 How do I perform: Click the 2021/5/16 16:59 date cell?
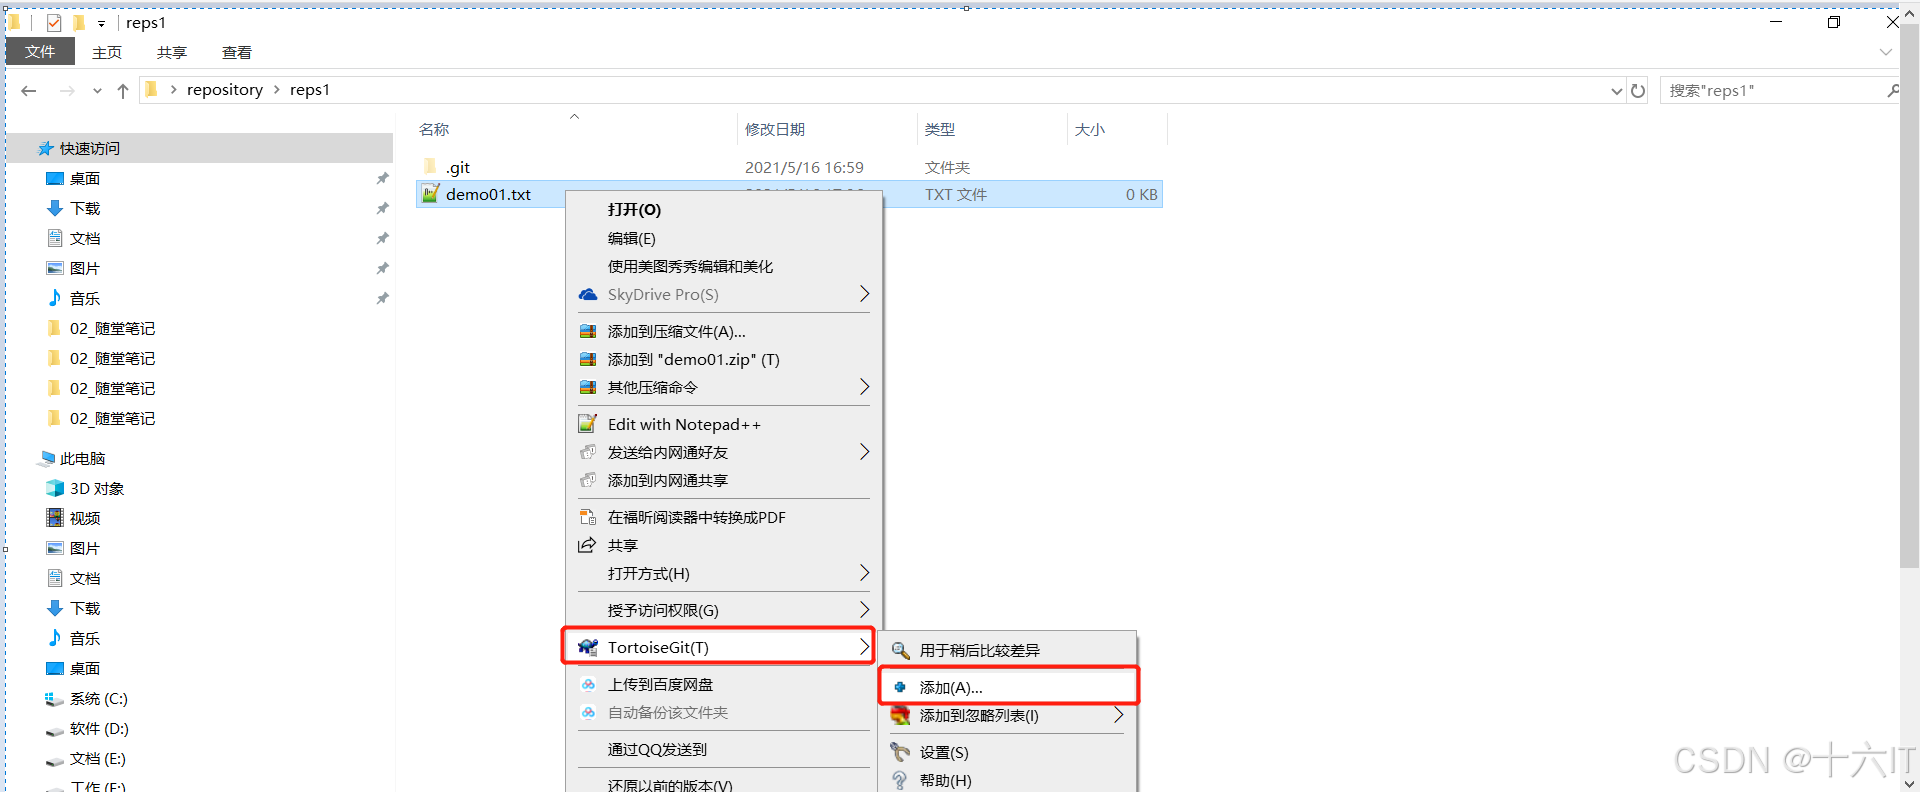tap(804, 167)
